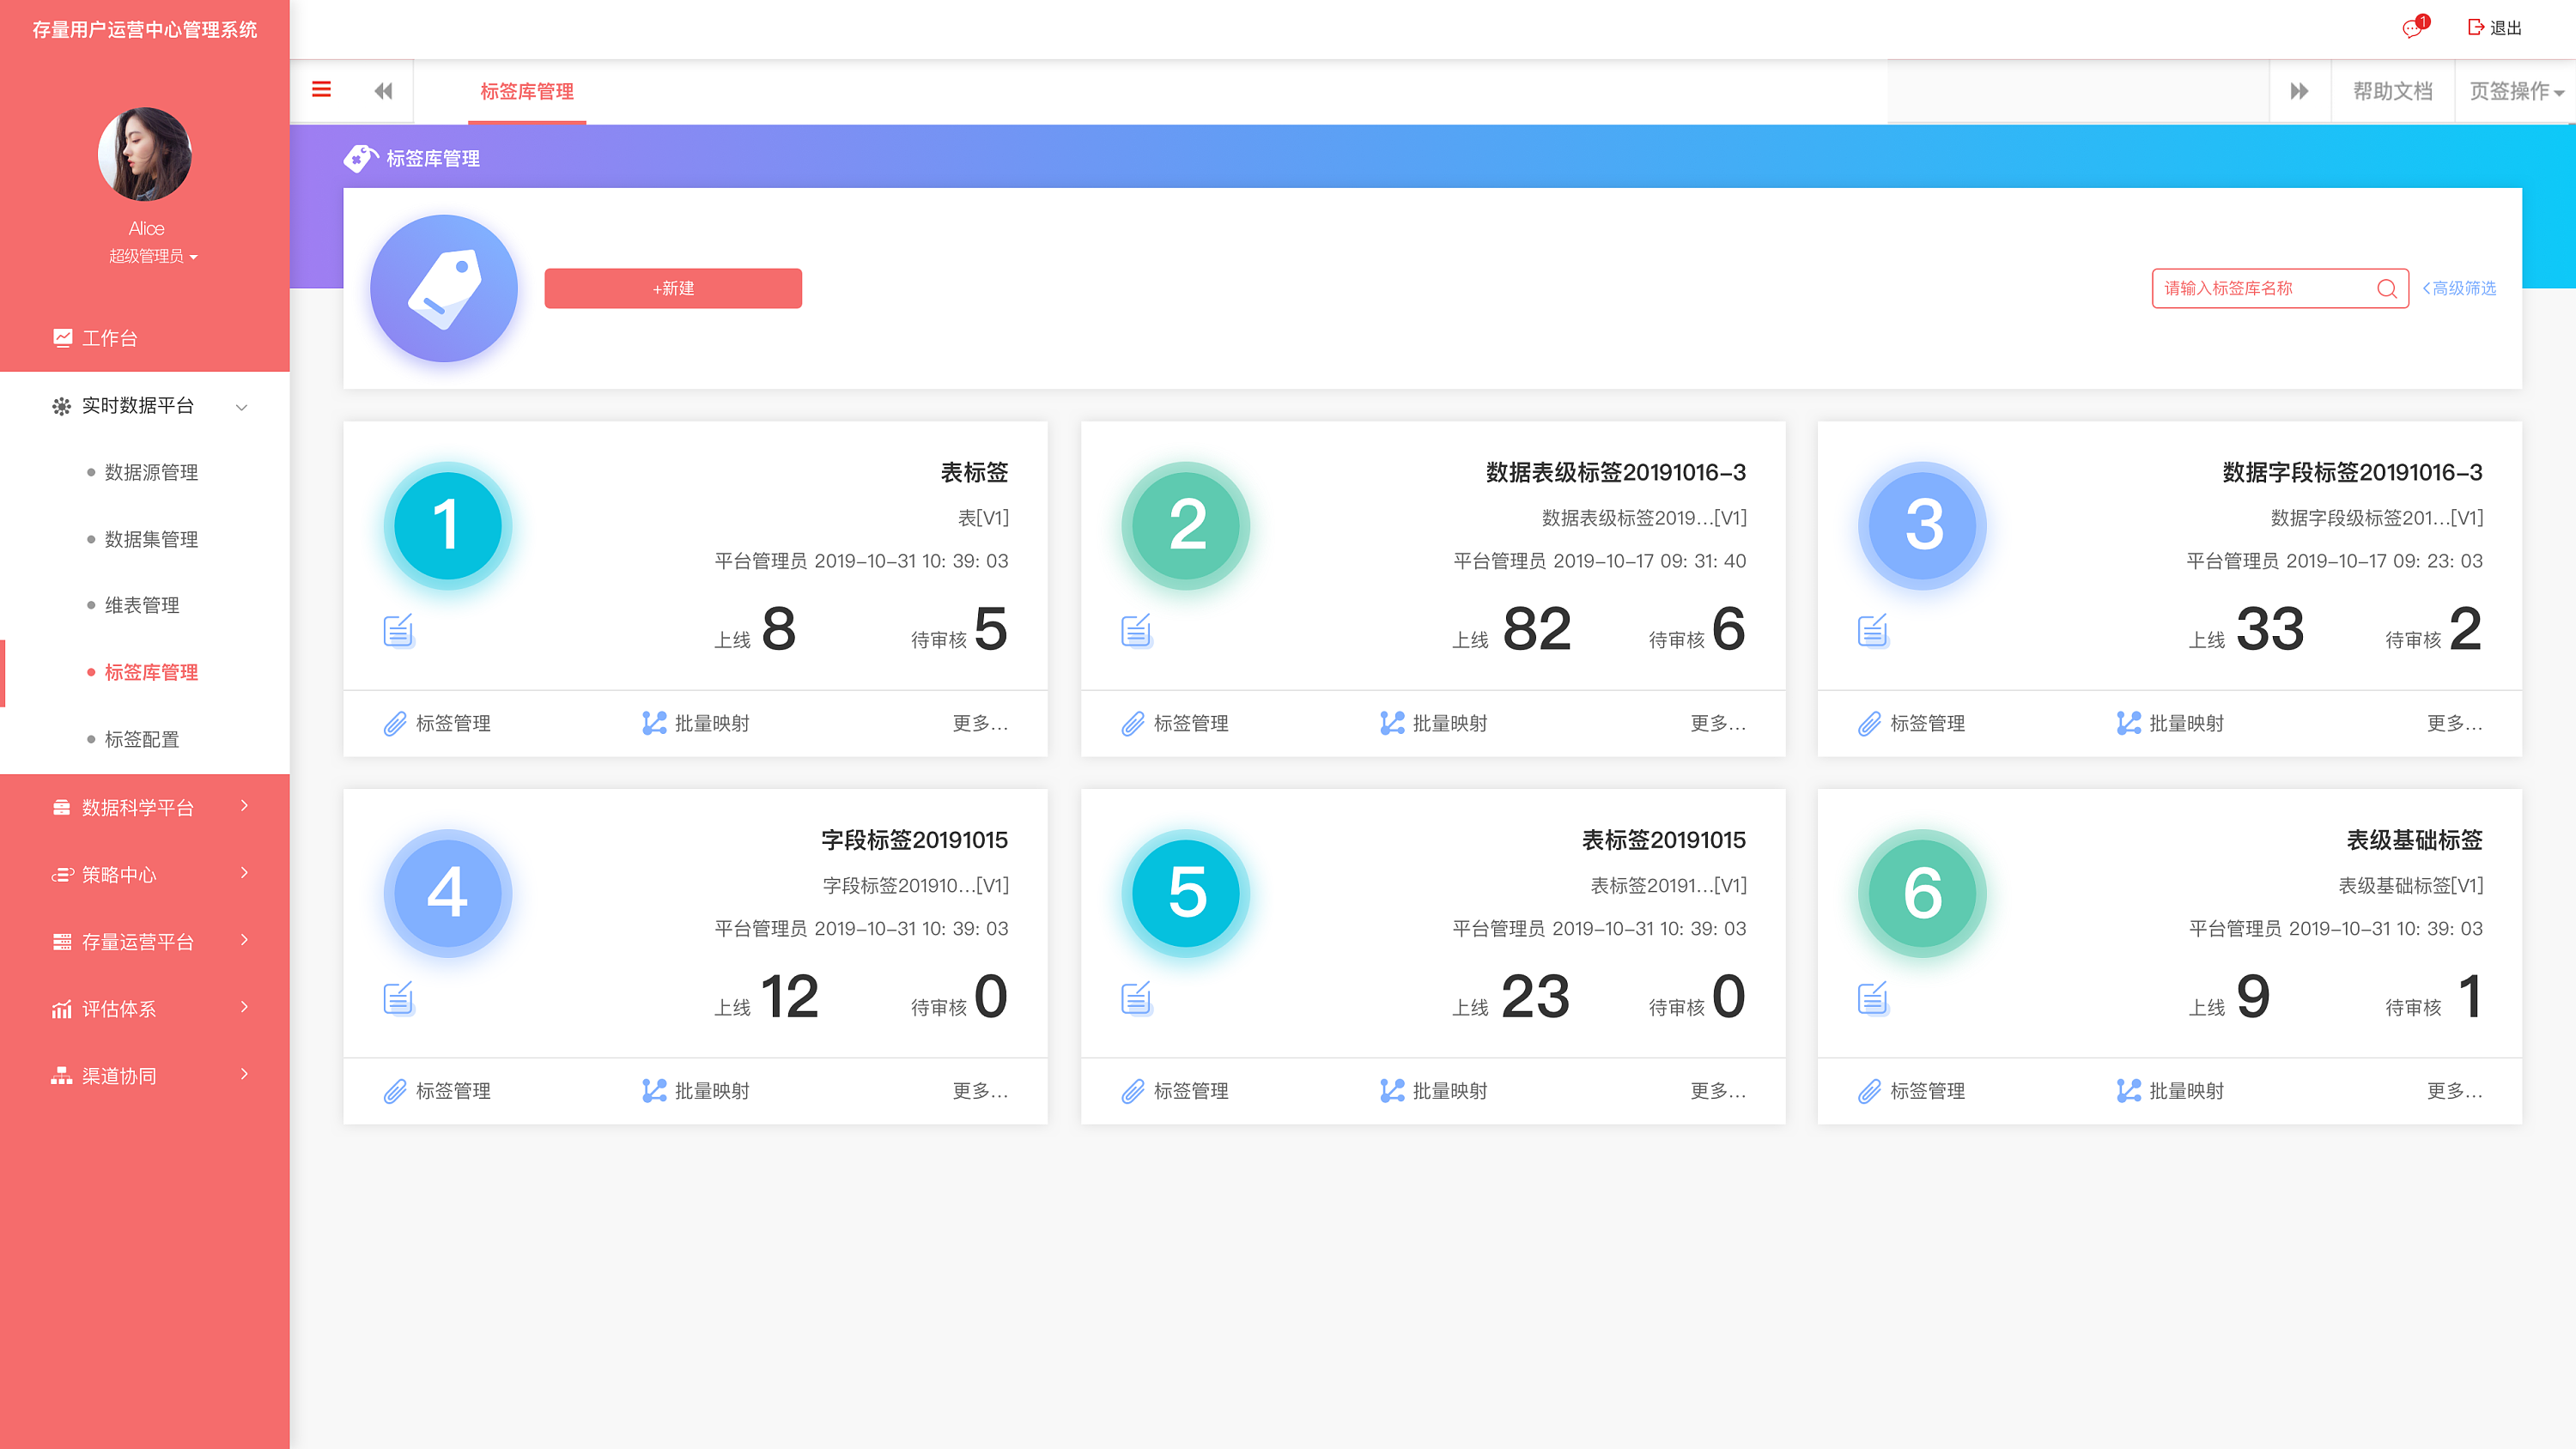
Task: Collapse the 实时数据平台 sidebar section
Action: point(241,407)
